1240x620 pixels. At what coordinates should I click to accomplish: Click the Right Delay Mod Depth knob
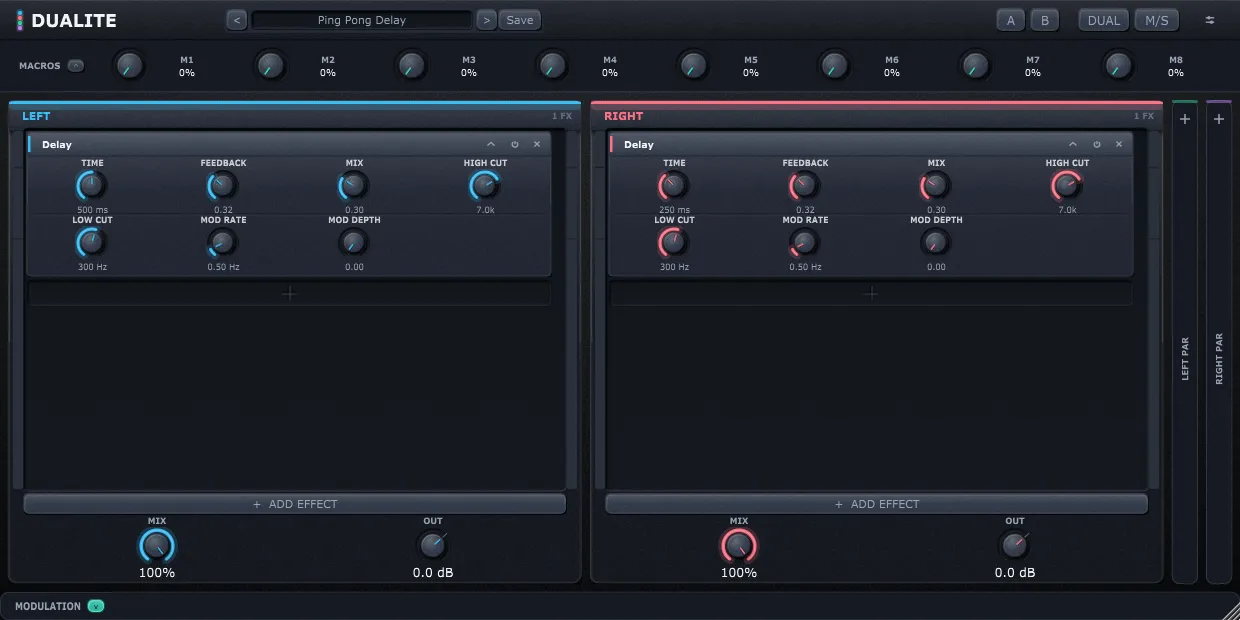click(x=936, y=242)
